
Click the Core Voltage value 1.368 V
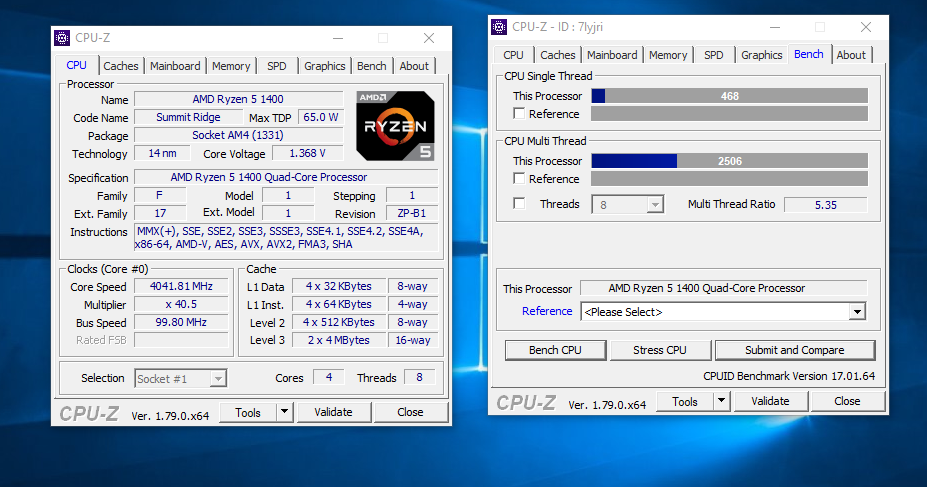(x=307, y=153)
